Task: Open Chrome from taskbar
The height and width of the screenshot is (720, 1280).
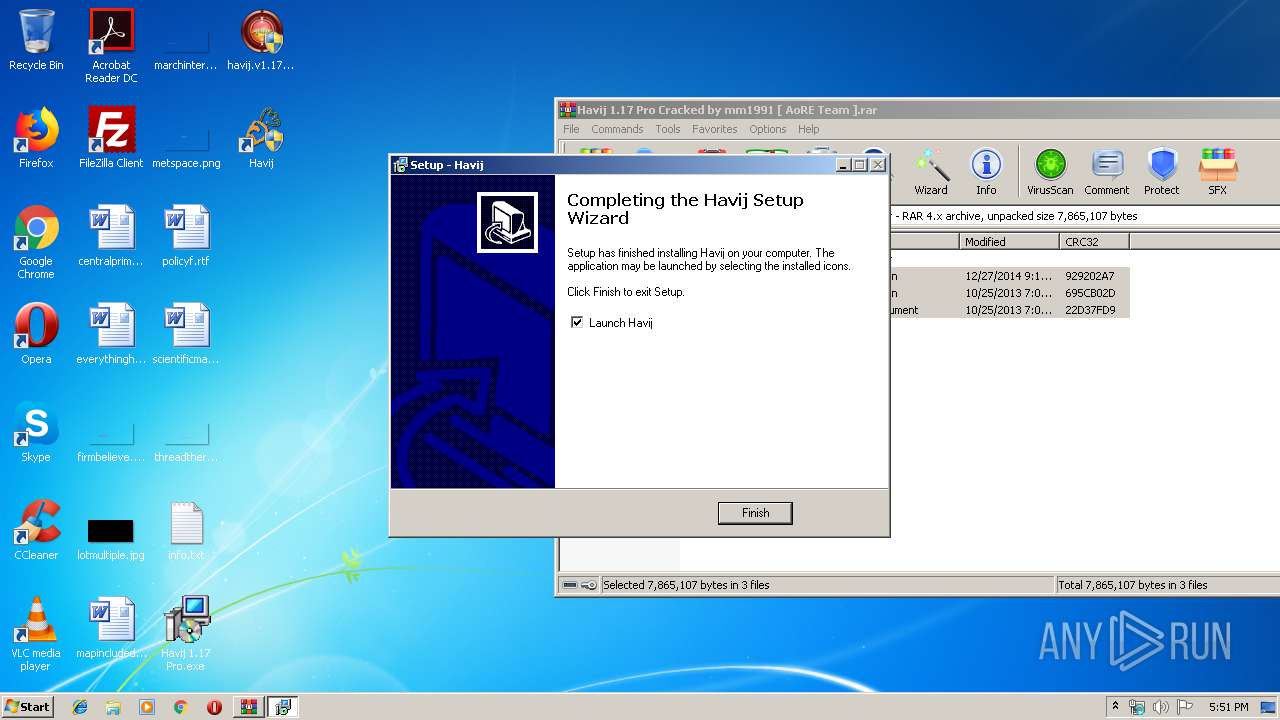Action: click(x=181, y=707)
